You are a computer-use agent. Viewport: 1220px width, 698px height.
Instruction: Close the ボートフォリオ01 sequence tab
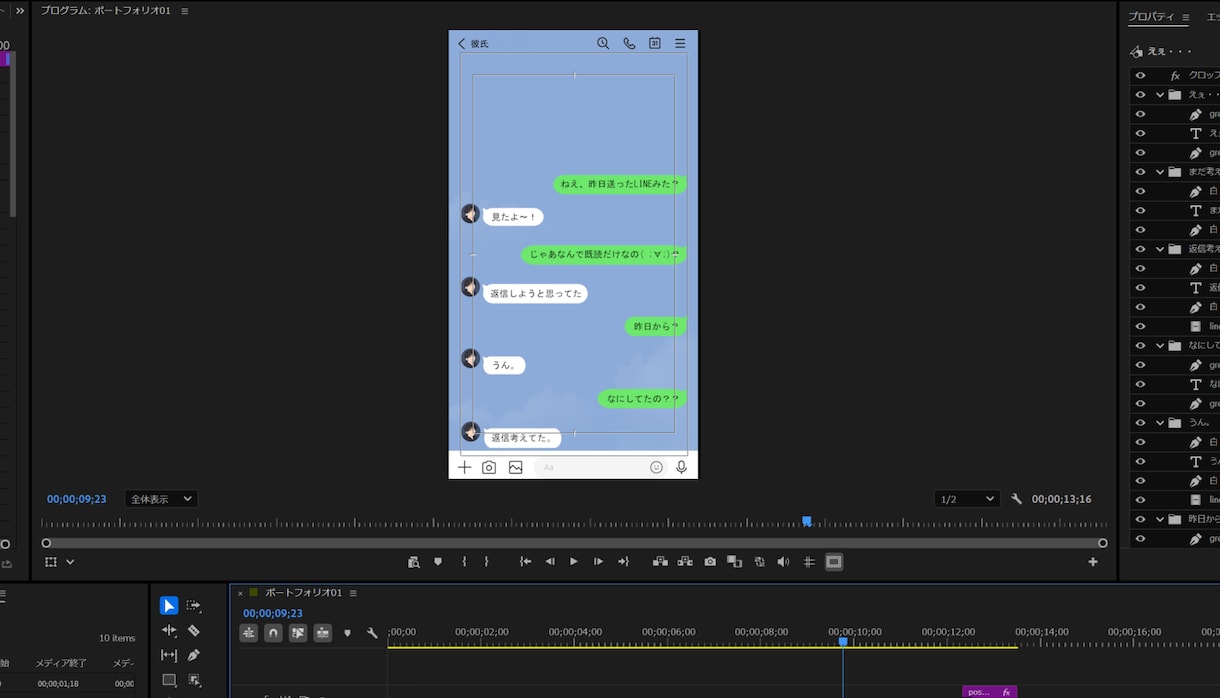[x=240, y=593]
